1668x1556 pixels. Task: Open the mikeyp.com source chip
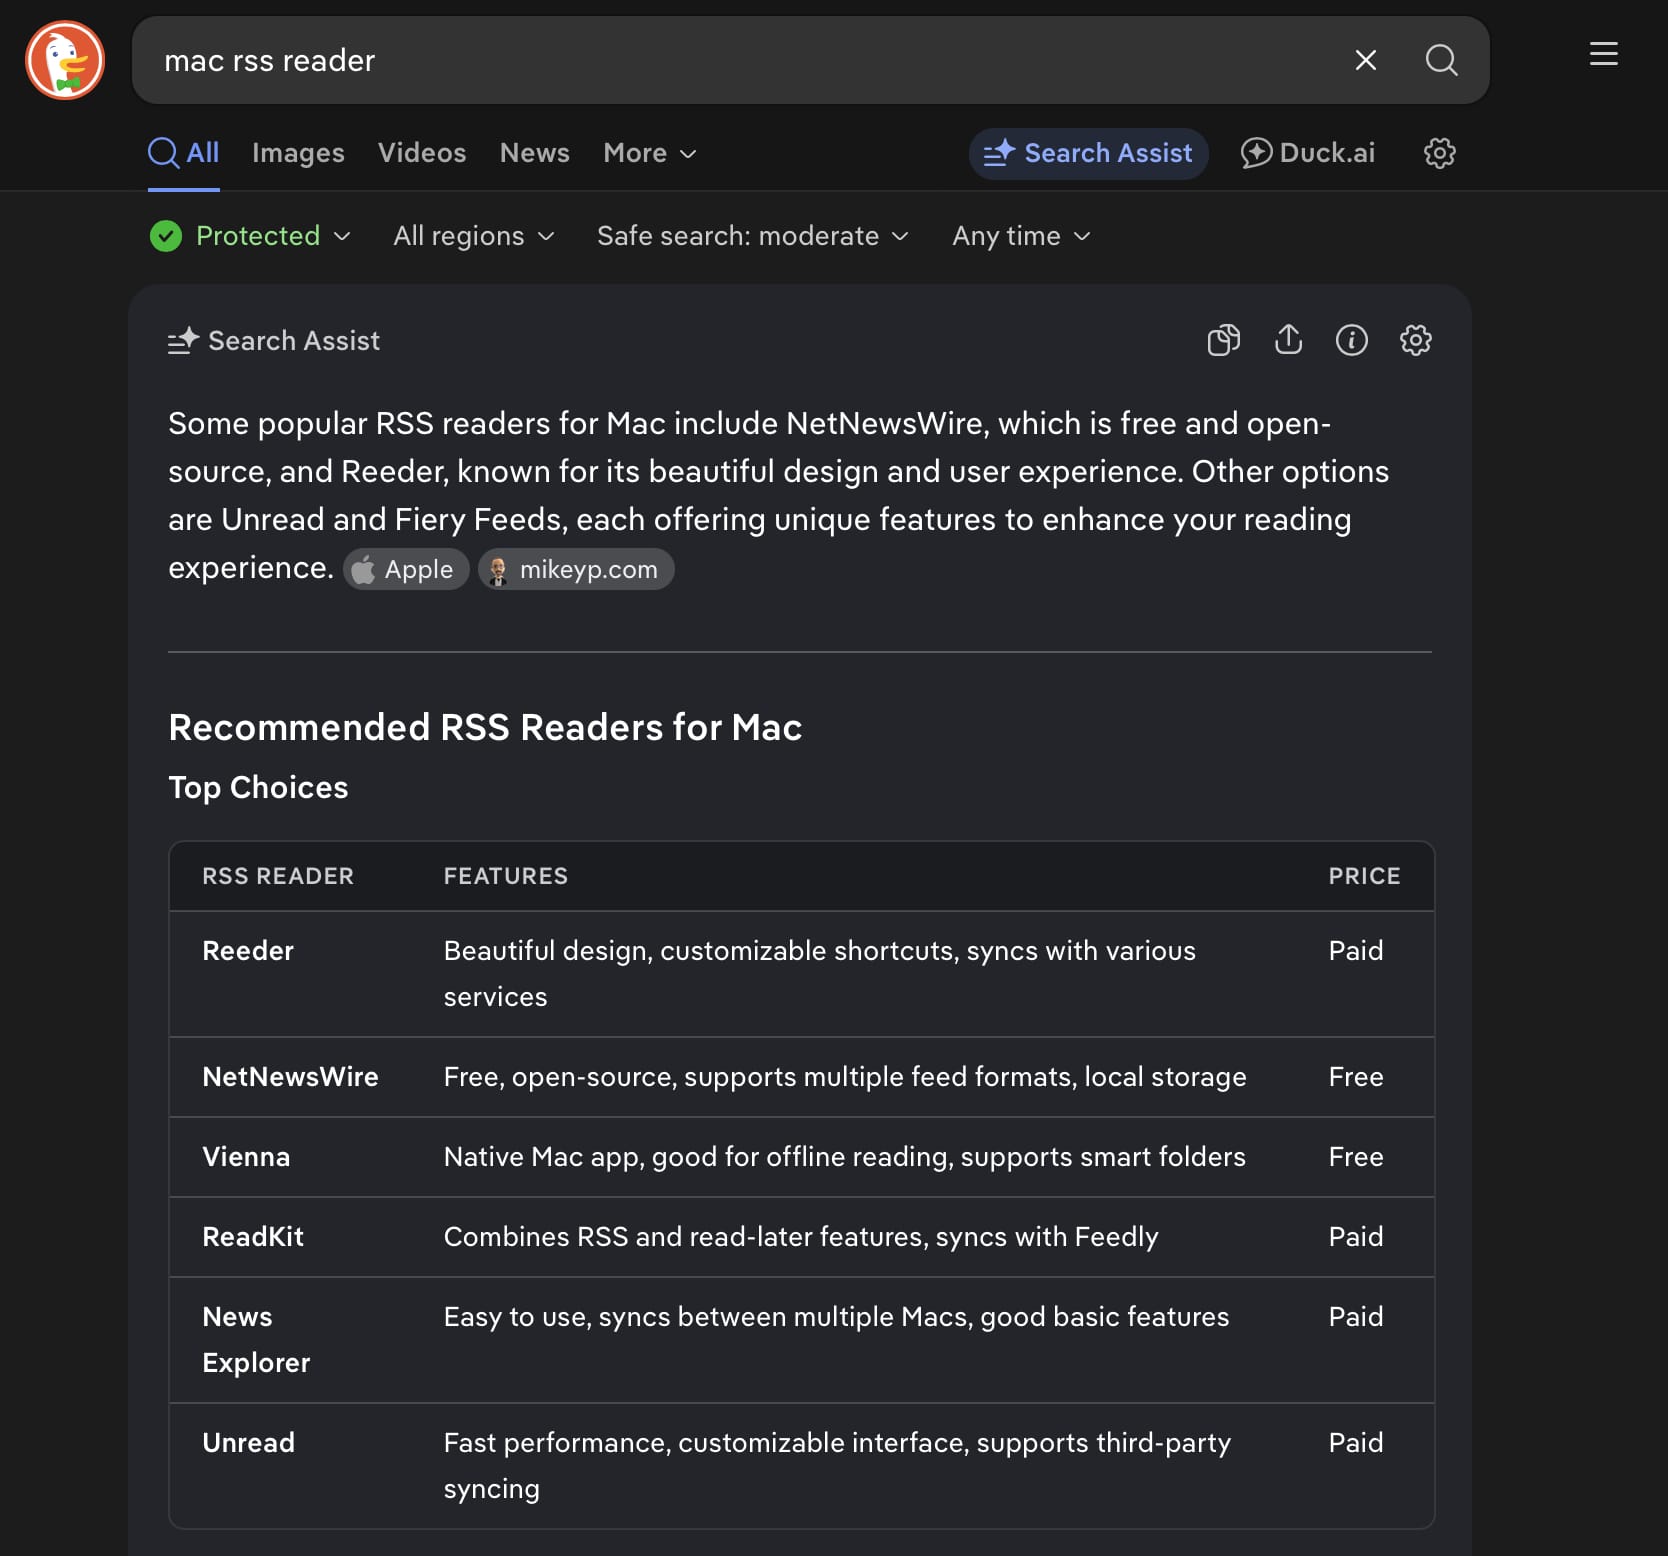click(x=576, y=570)
